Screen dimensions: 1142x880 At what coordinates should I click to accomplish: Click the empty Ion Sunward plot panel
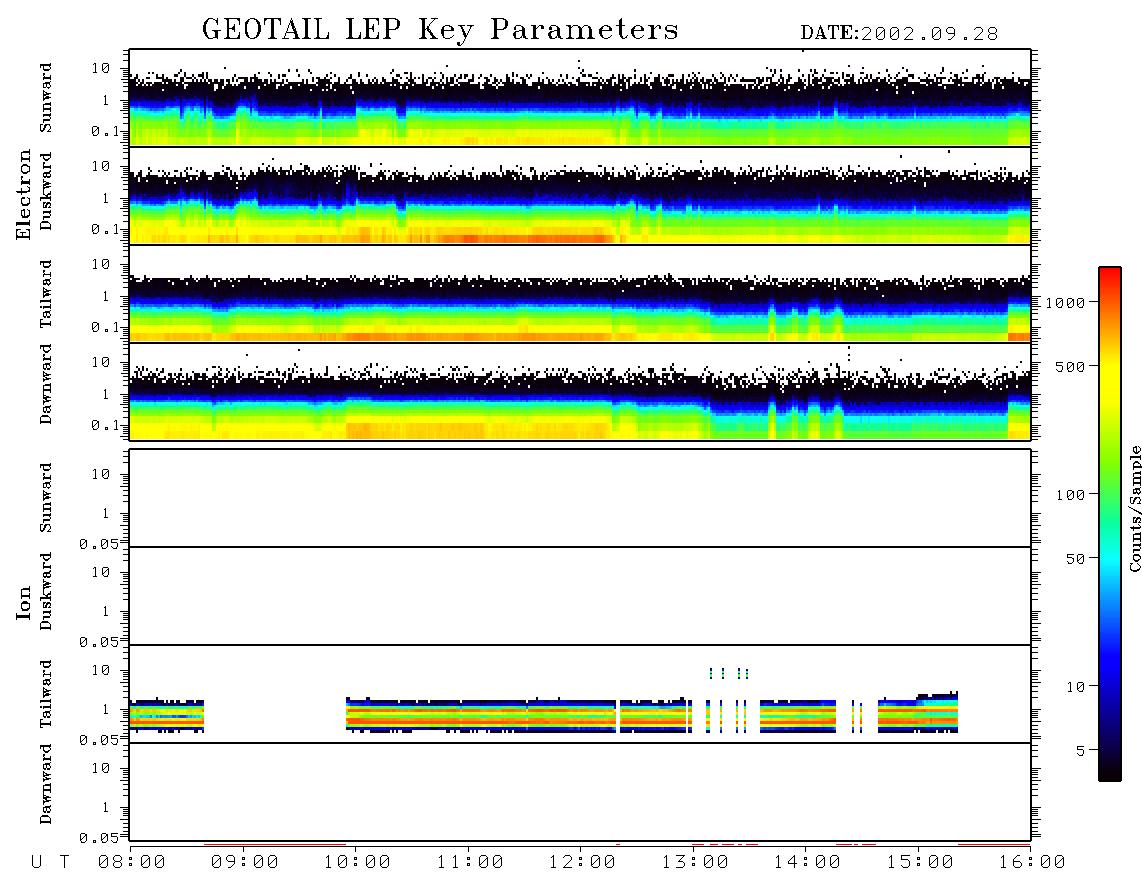click(x=580, y=498)
